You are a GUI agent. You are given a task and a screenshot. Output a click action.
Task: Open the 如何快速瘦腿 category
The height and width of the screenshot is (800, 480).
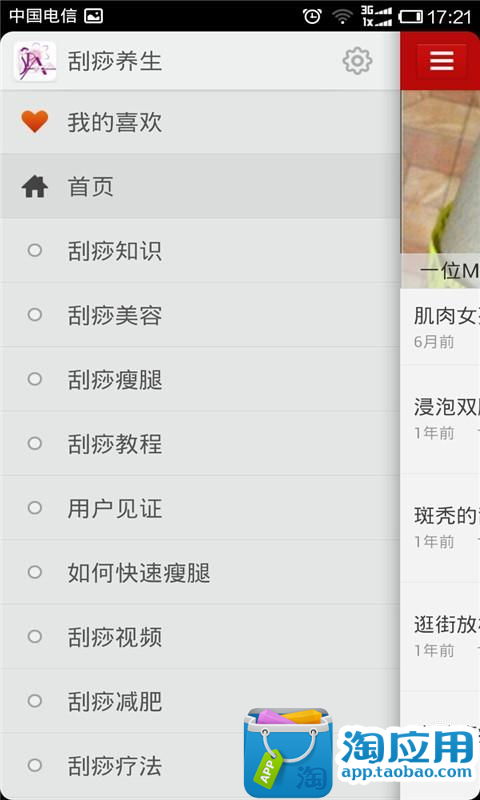(x=200, y=572)
